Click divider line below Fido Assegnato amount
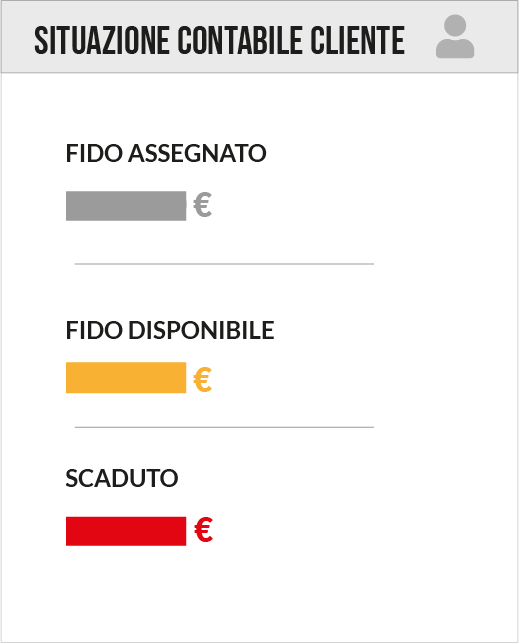Image resolution: width=519 pixels, height=643 pixels. (224, 264)
